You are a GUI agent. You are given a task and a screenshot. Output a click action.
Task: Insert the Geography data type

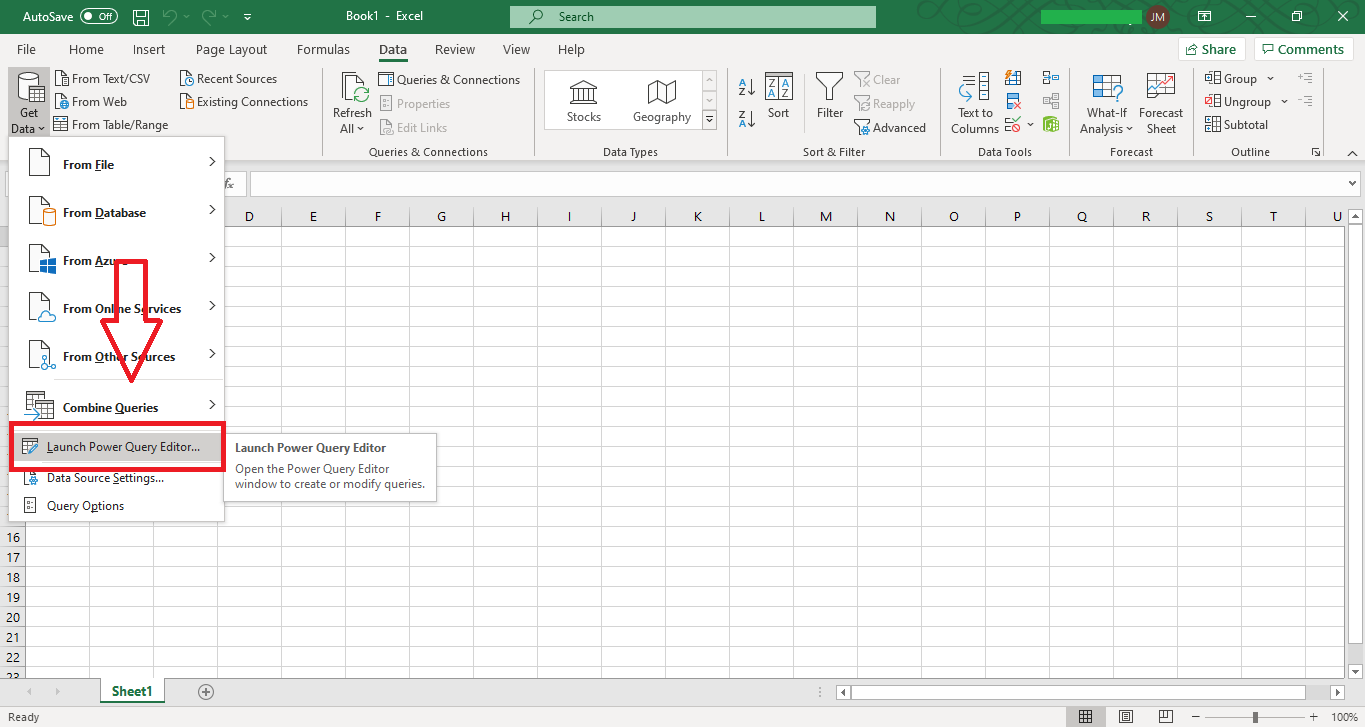(x=662, y=101)
